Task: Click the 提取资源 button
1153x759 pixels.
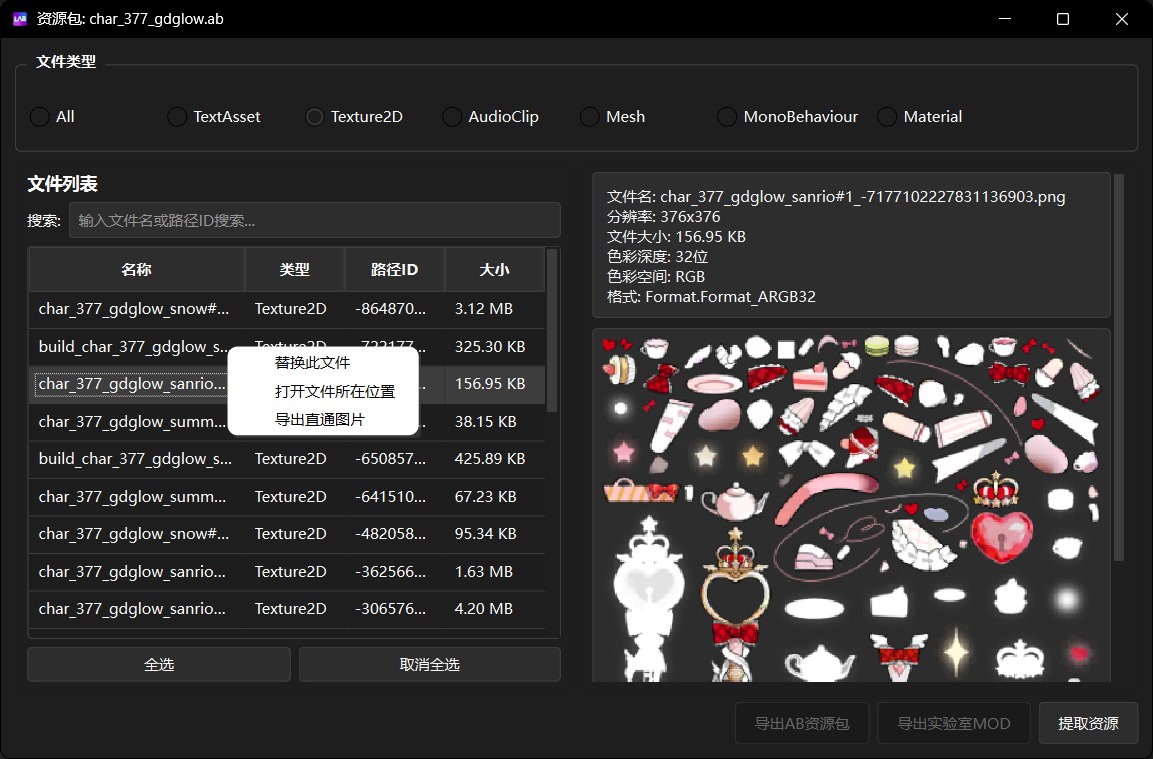Action: tap(1088, 723)
